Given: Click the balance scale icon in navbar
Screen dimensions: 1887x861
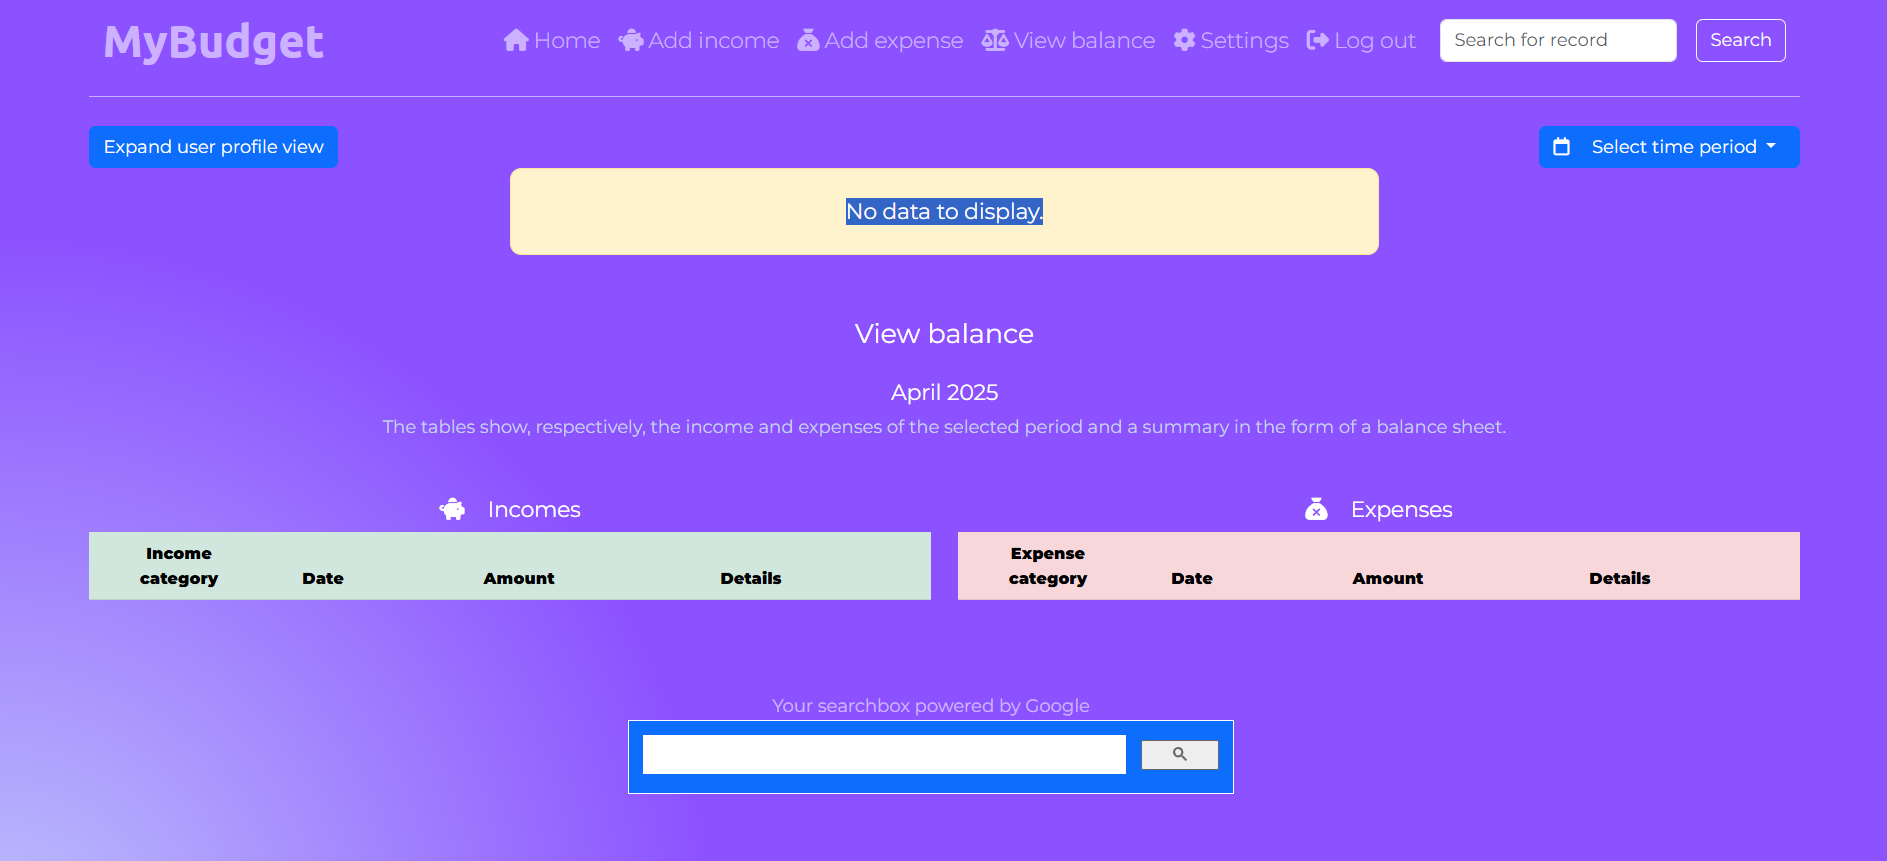Looking at the screenshot, I should click(995, 40).
